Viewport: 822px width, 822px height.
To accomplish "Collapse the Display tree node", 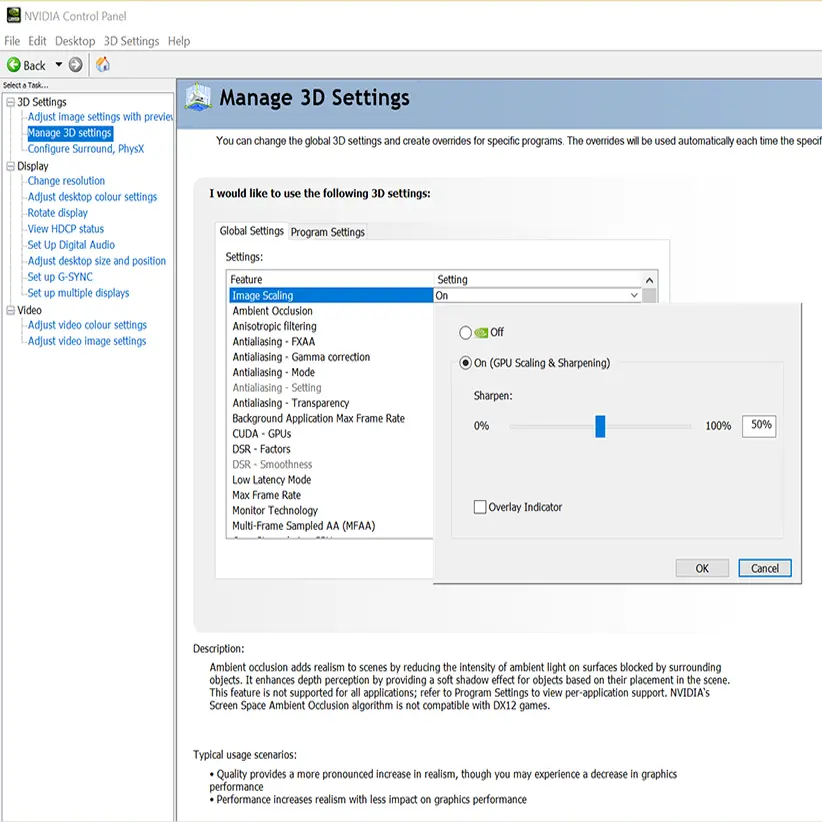I will coord(11,166).
